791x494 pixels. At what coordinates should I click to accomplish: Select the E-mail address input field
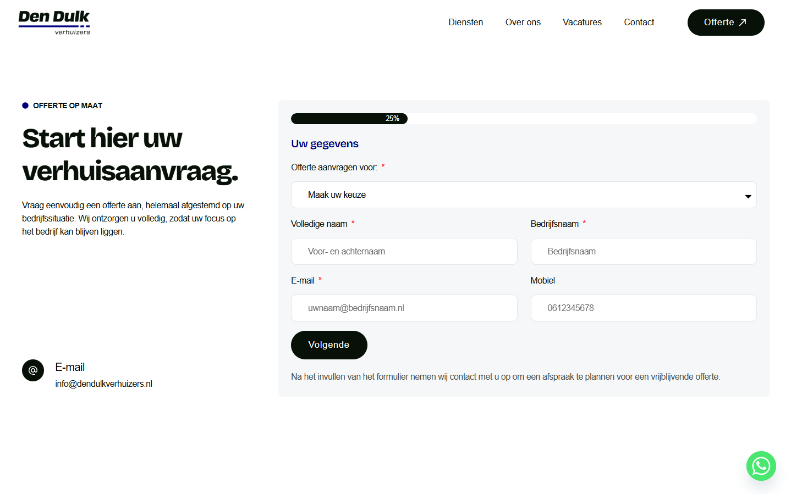pos(404,308)
